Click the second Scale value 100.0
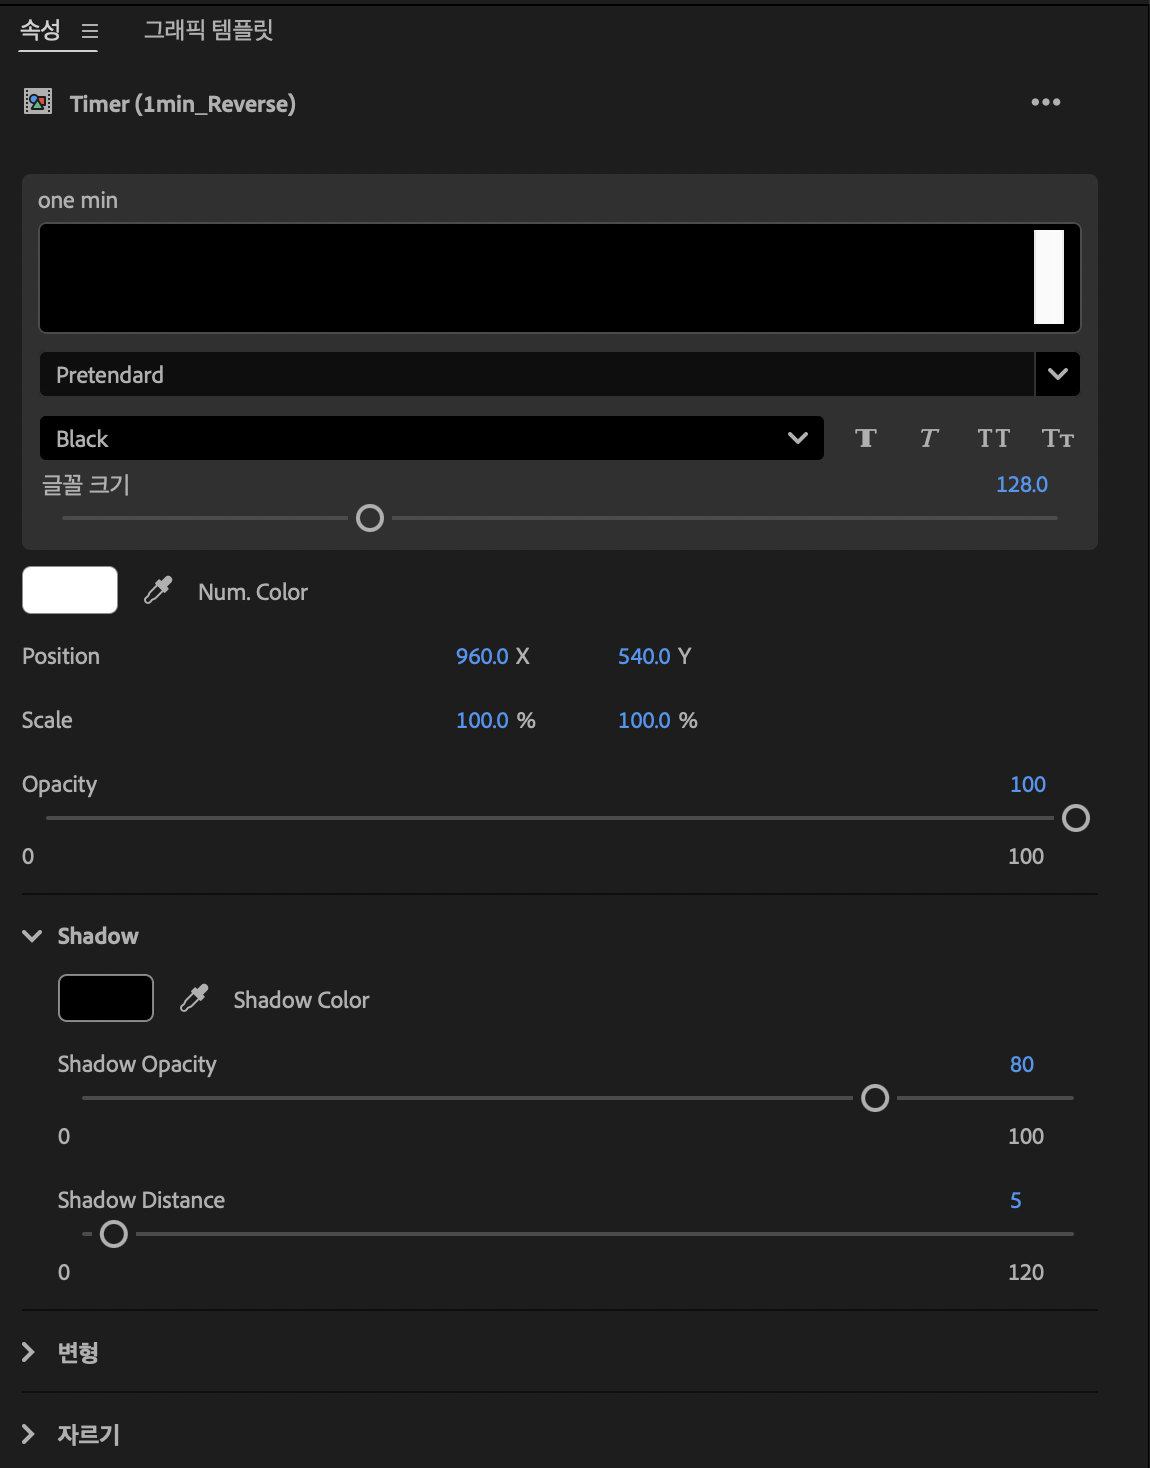 [x=644, y=720]
